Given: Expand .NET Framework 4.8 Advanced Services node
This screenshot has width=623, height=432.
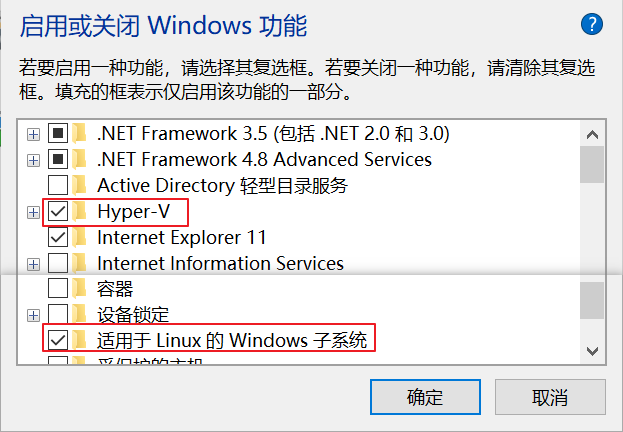Looking at the screenshot, I should tap(33, 161).
